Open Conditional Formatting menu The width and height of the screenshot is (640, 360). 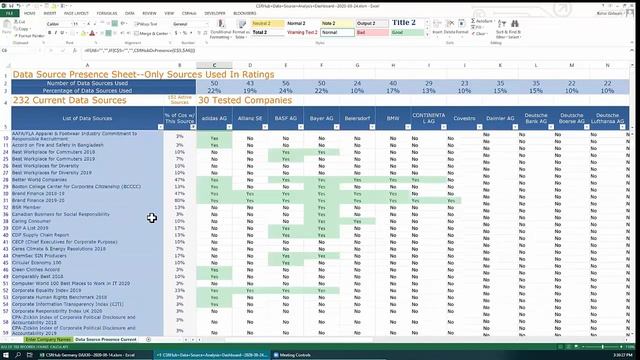(x=221, y=29)
